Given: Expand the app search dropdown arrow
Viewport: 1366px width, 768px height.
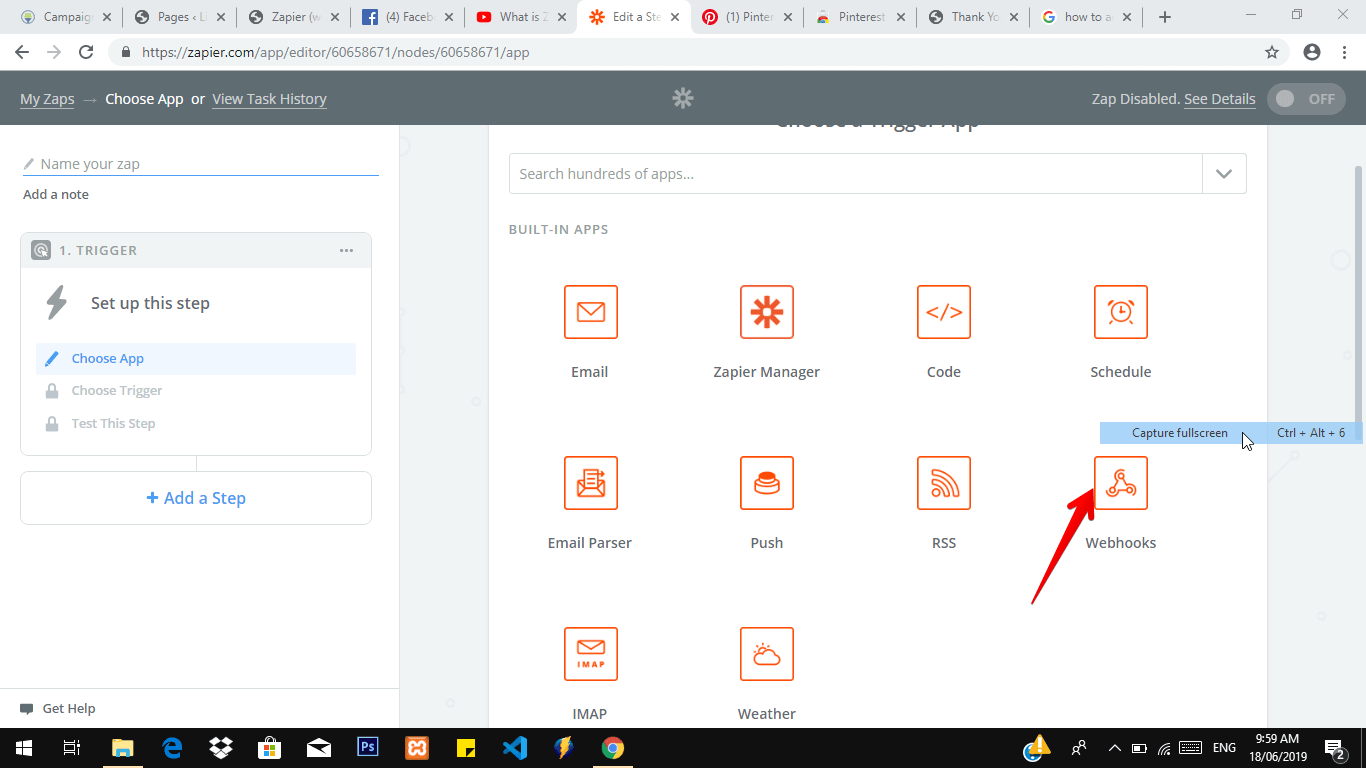Looking at the screenshot, I should (x=1224, y=174).
